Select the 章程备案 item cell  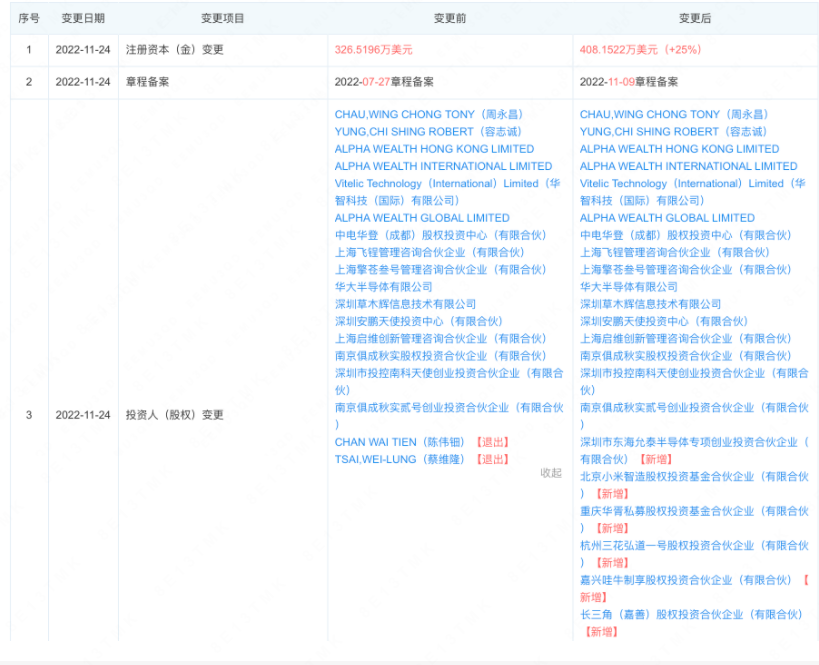click(147, 81)
